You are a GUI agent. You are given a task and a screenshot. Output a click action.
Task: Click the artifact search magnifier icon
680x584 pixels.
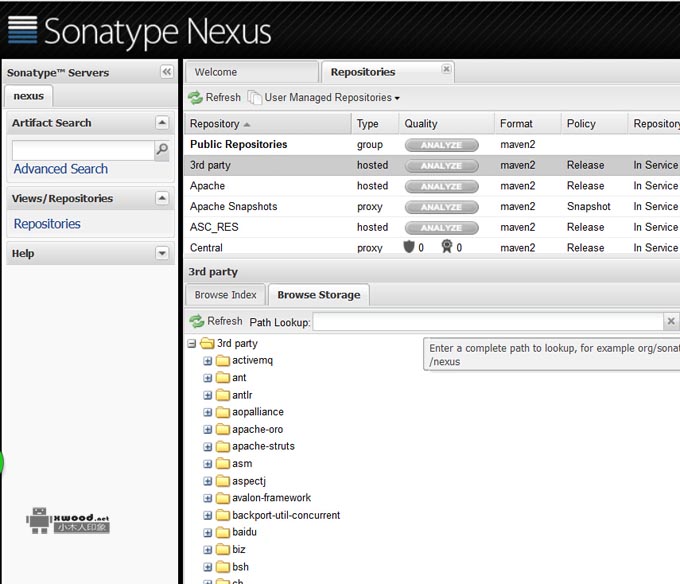(x=162, y=150)
